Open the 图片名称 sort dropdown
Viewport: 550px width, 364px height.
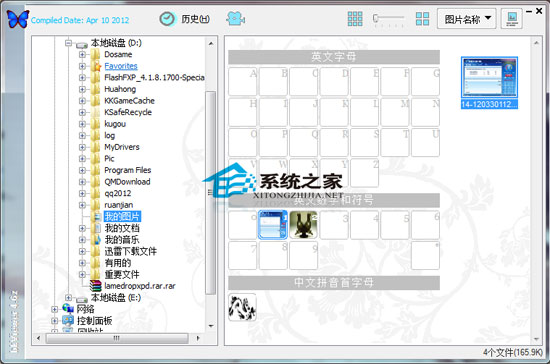467,19
